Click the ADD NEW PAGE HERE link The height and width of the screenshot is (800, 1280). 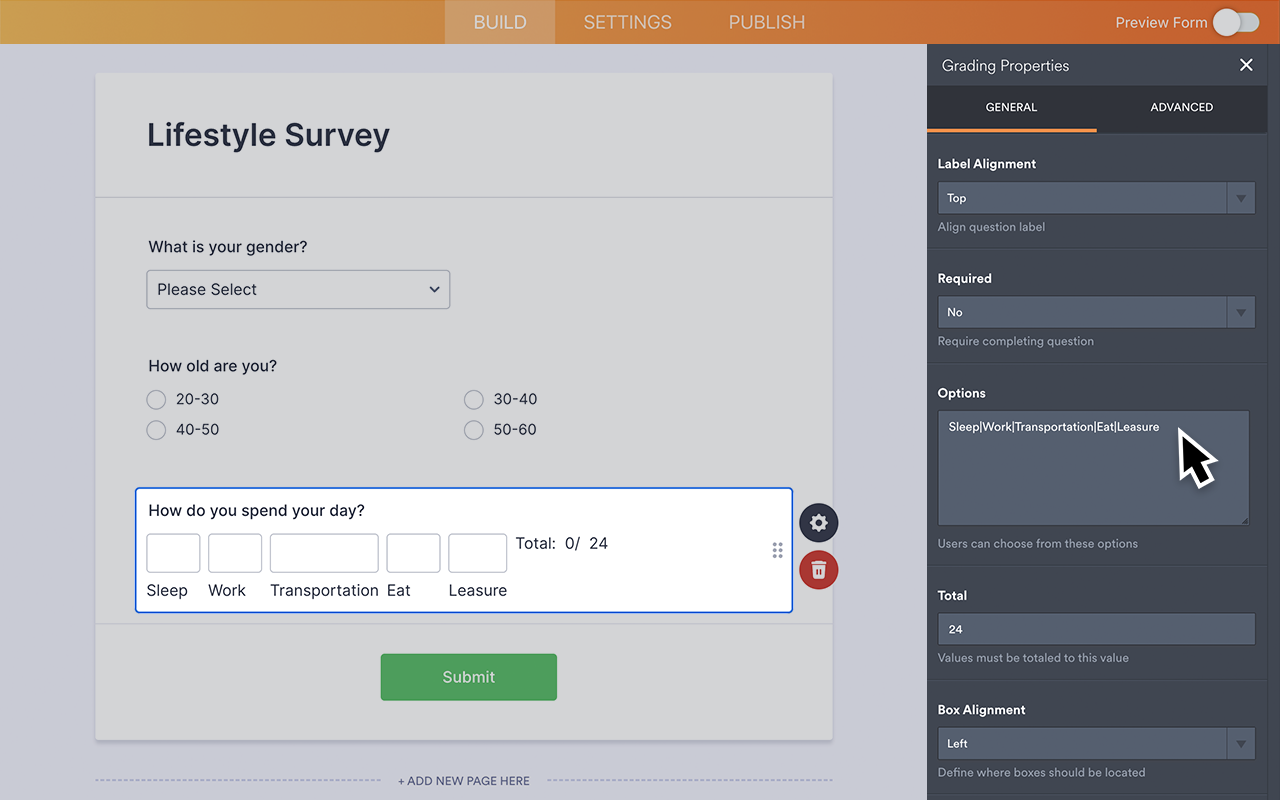[463, 780]
